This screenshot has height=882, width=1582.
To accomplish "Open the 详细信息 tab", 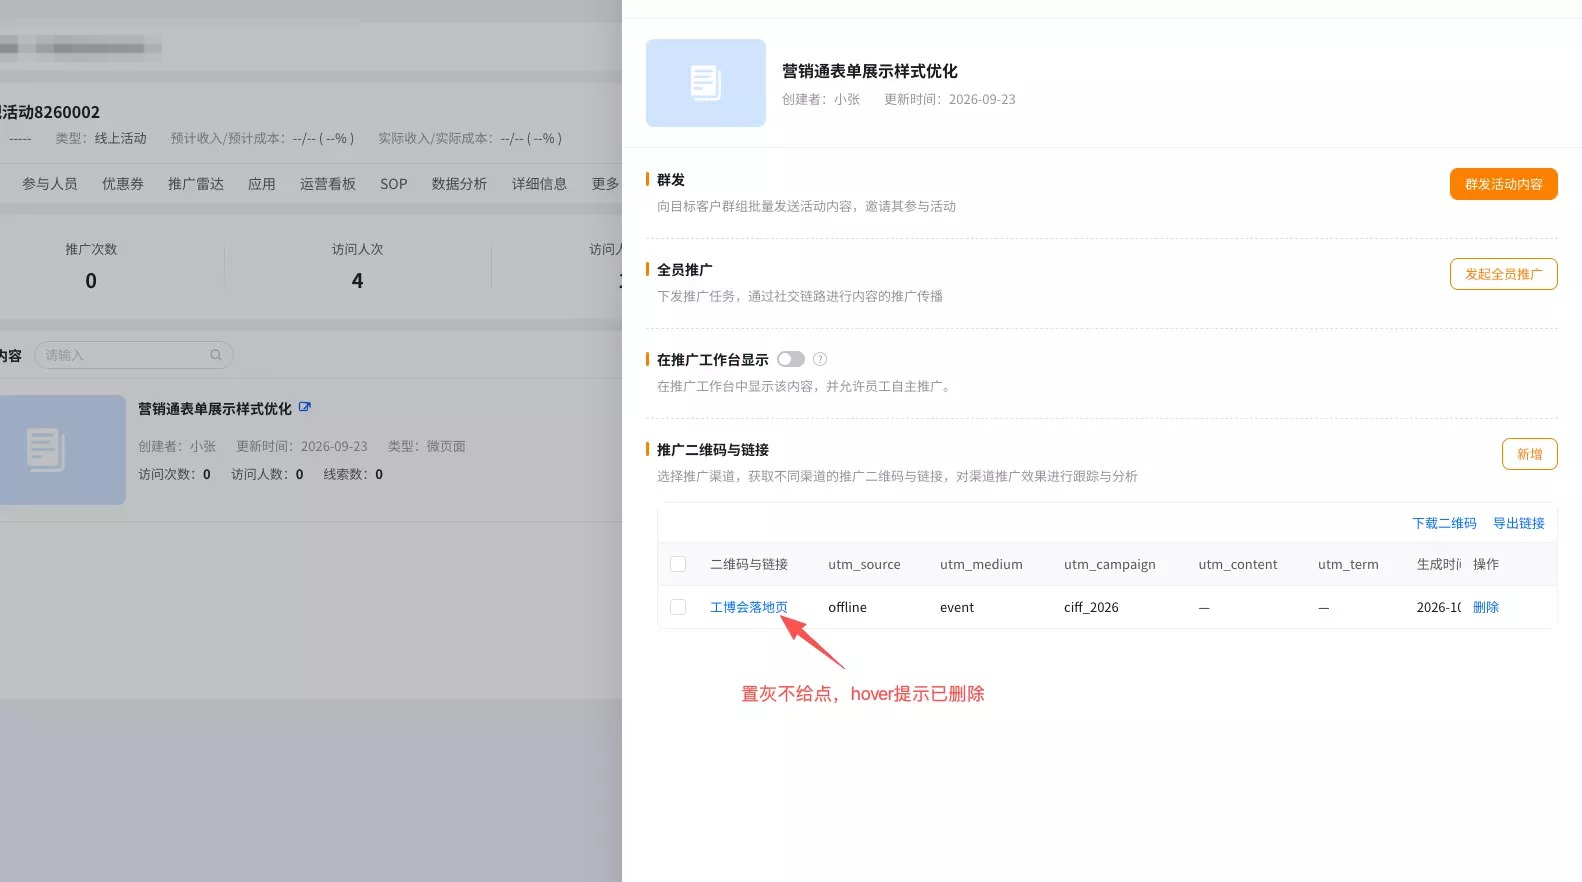I will 540,184.
